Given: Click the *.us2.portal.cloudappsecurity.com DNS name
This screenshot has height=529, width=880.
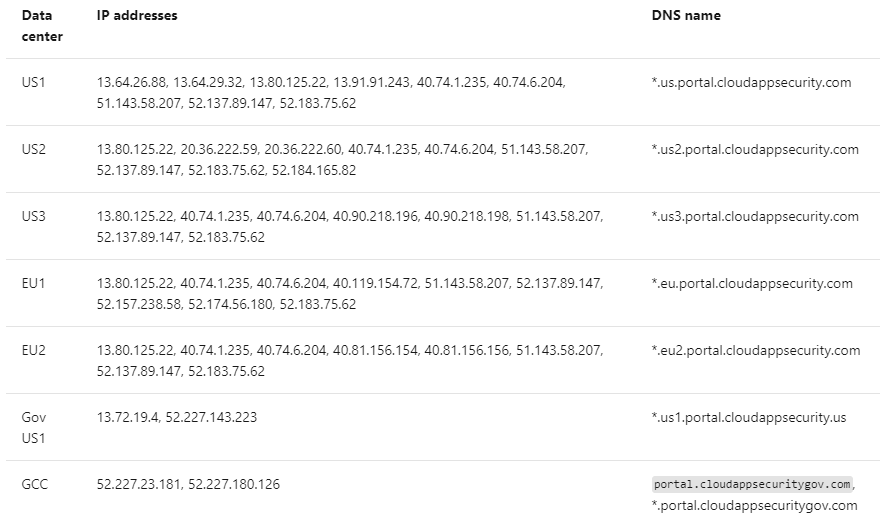Looking at the screenshot, I should pos(755,150).
